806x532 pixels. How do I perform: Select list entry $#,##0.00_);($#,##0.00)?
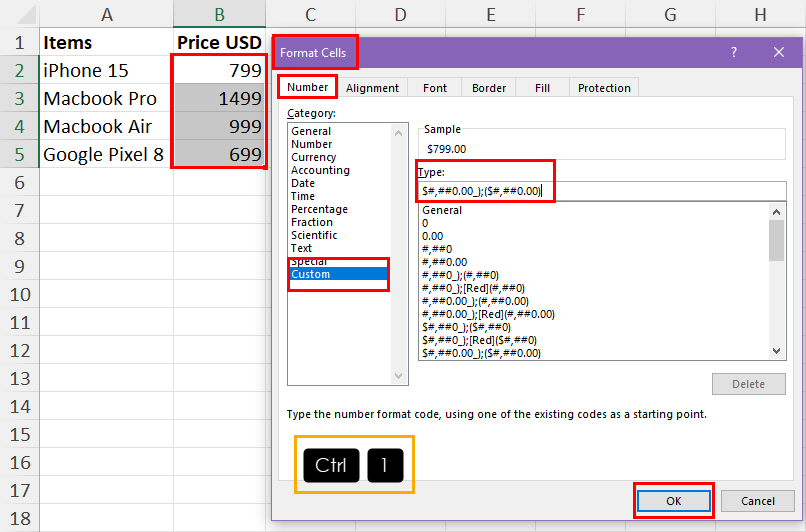[x=481, y=353]
